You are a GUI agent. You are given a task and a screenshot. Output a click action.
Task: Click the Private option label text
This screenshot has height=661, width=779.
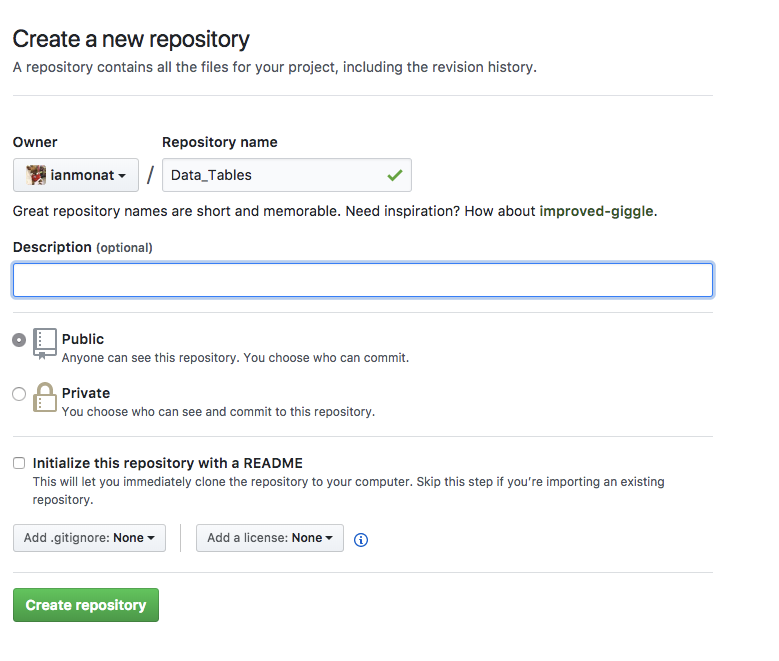(86, 393)
